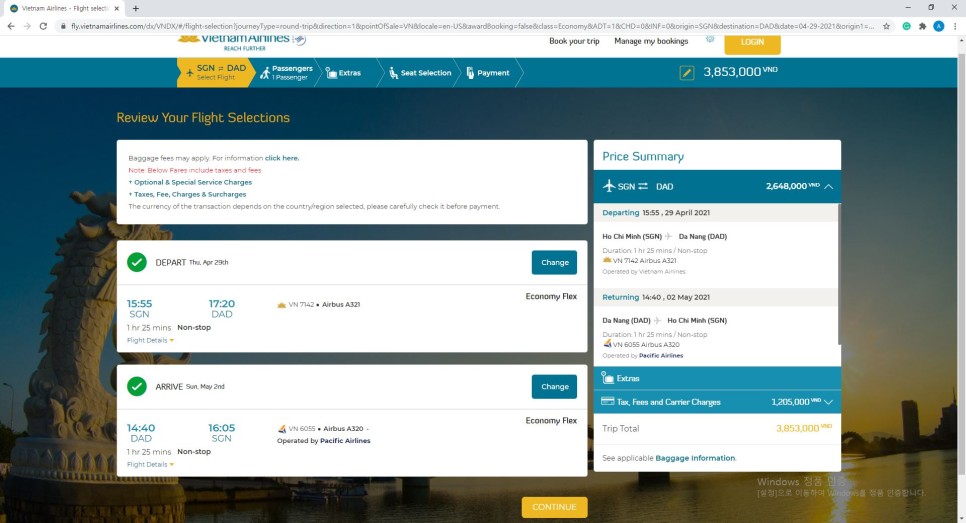Click the browser address bar URL
The height and width of the screenshot is (523, 966).
click(472, 26)
